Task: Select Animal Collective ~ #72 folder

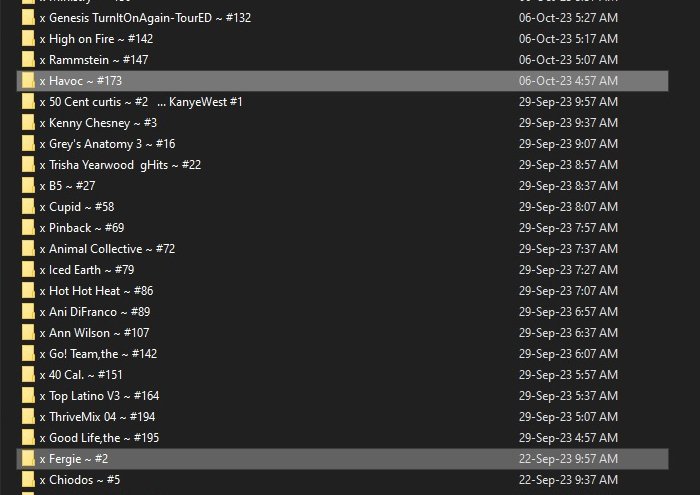Action: (x=107, y=249)
